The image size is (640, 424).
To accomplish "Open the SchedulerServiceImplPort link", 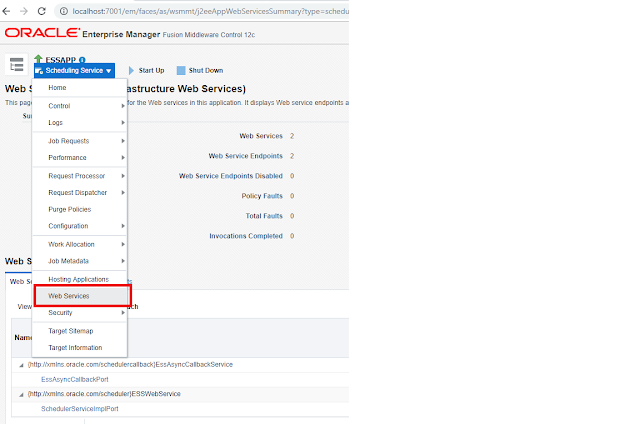I will click(80, 409).
